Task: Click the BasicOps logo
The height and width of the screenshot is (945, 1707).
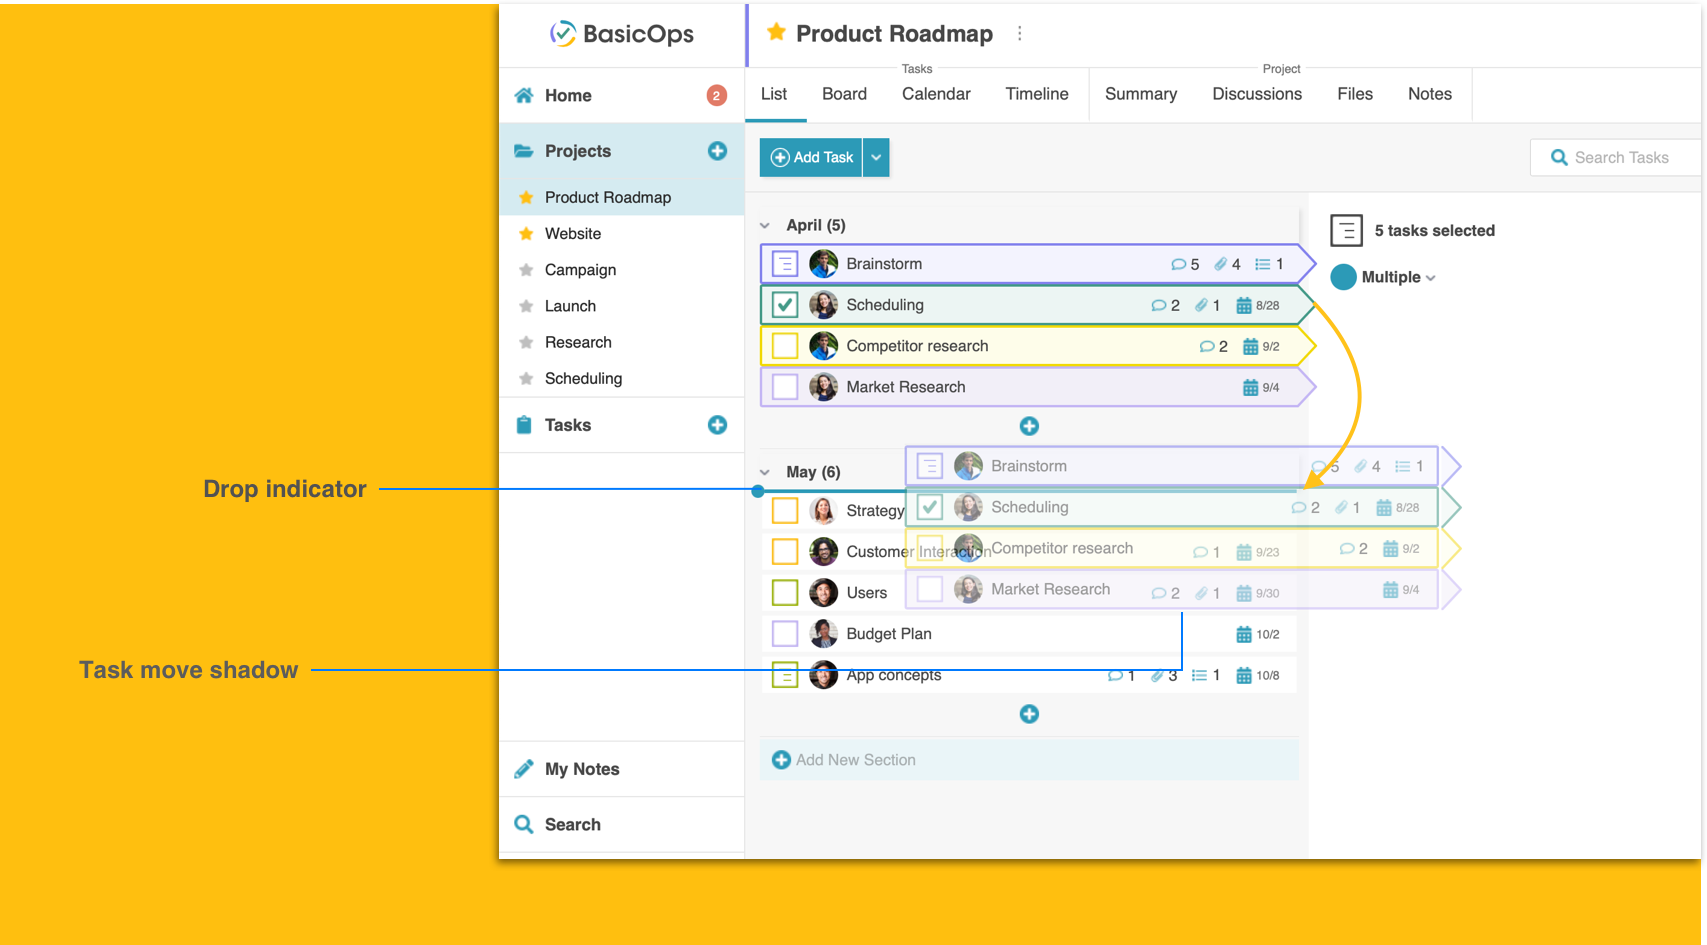Action: click(x=621, y=34)
